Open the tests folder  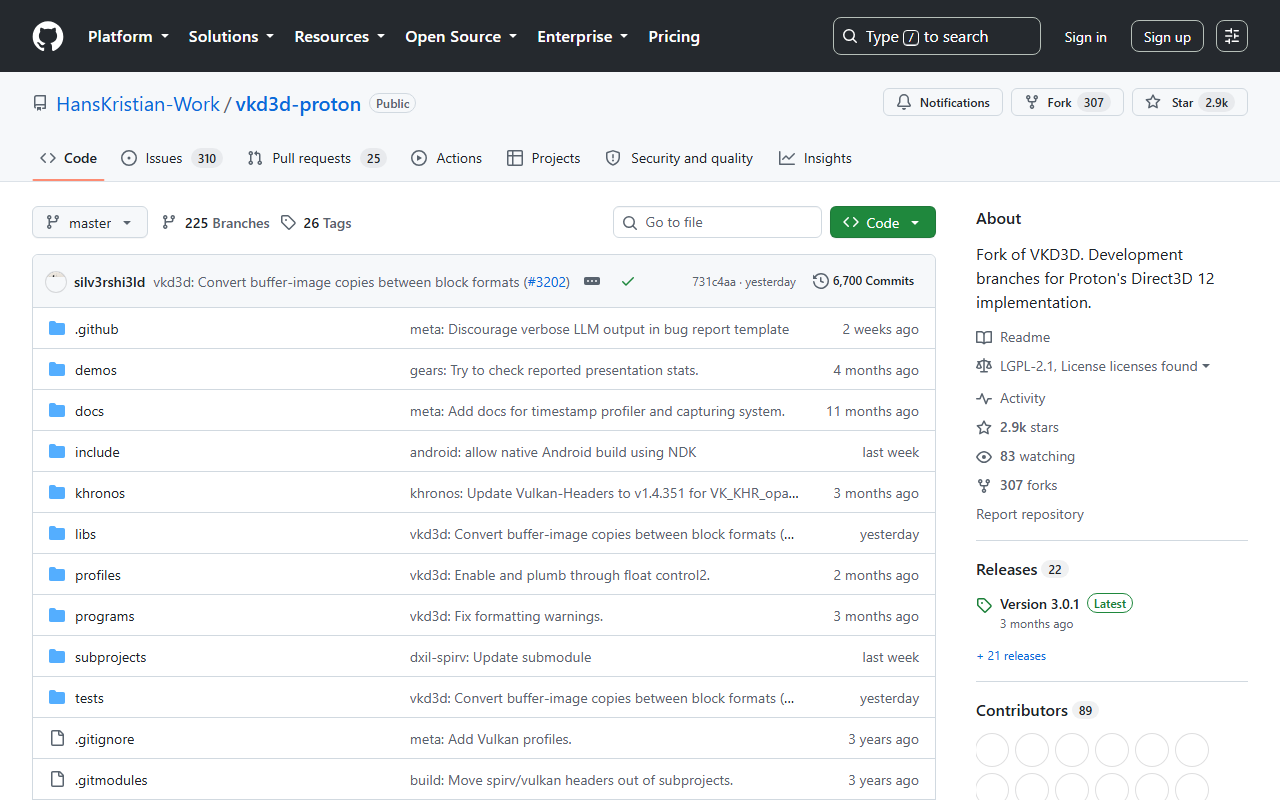[89, 698]
